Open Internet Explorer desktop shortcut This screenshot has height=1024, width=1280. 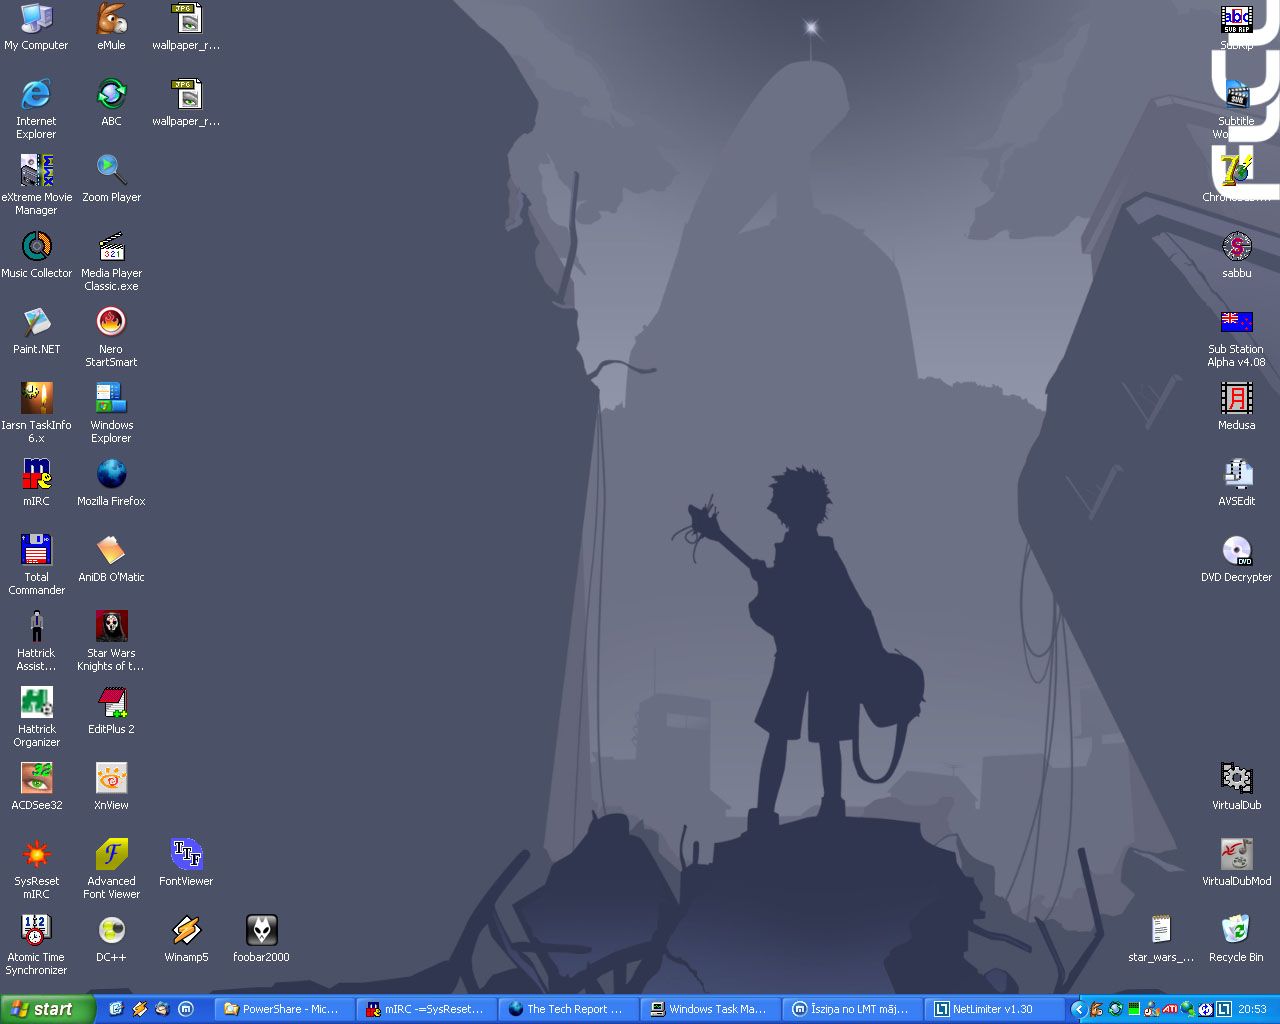coord(36,110)
